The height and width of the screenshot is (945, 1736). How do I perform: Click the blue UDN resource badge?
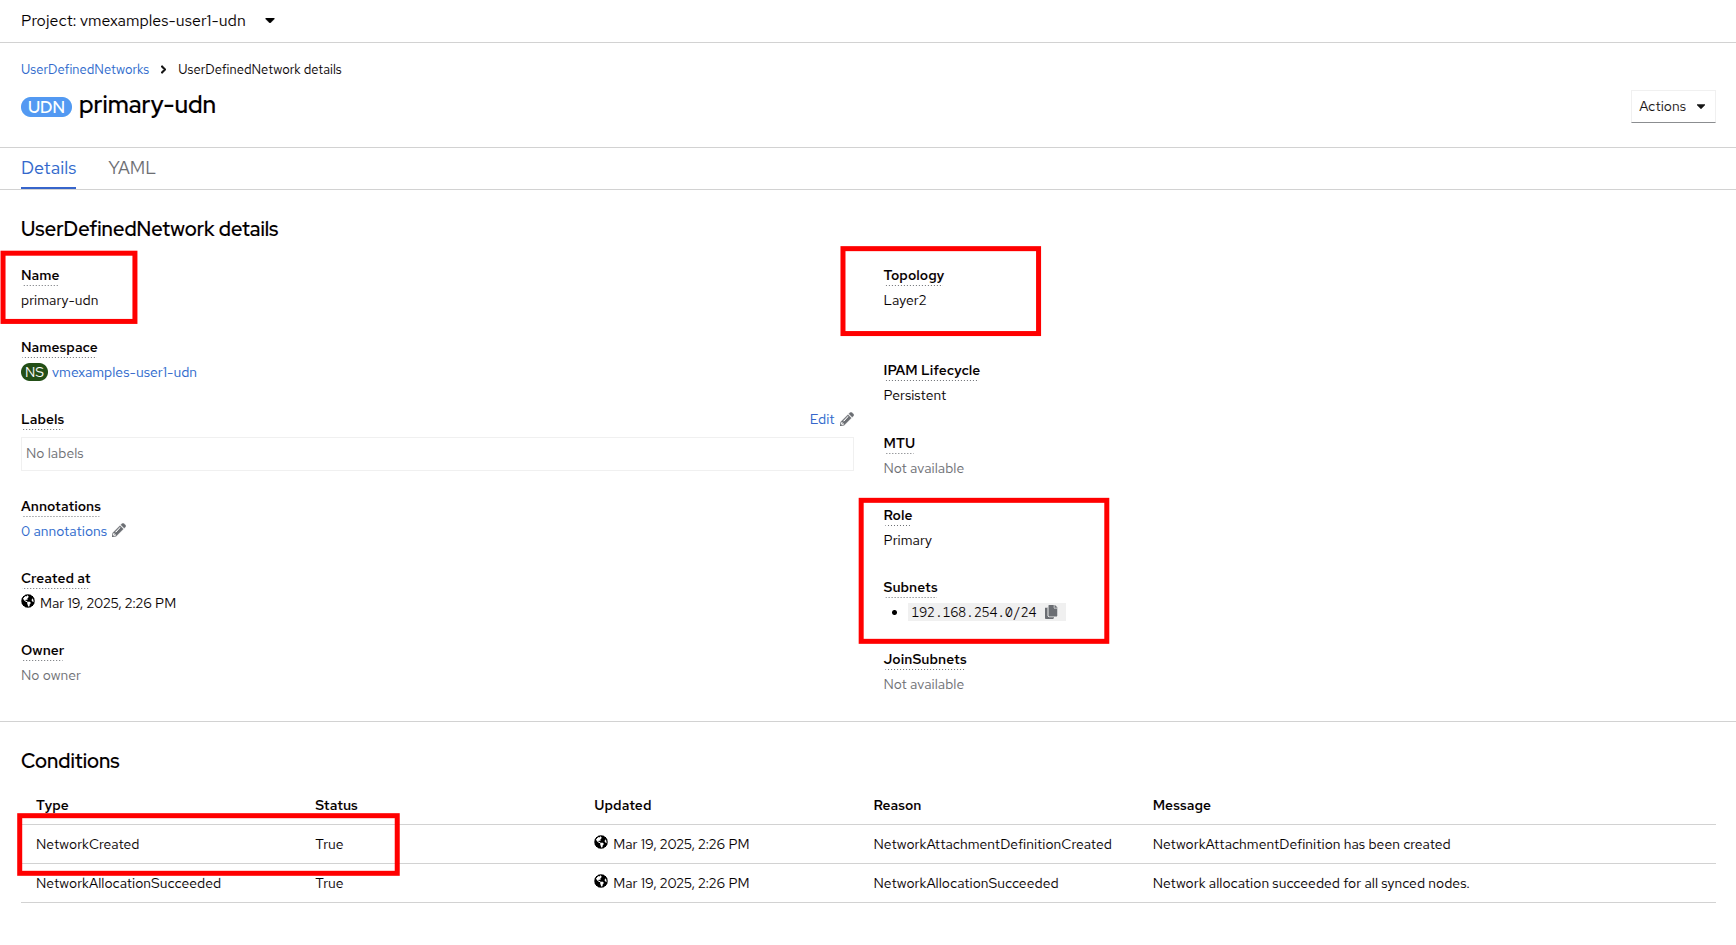(x=46, y=107)
